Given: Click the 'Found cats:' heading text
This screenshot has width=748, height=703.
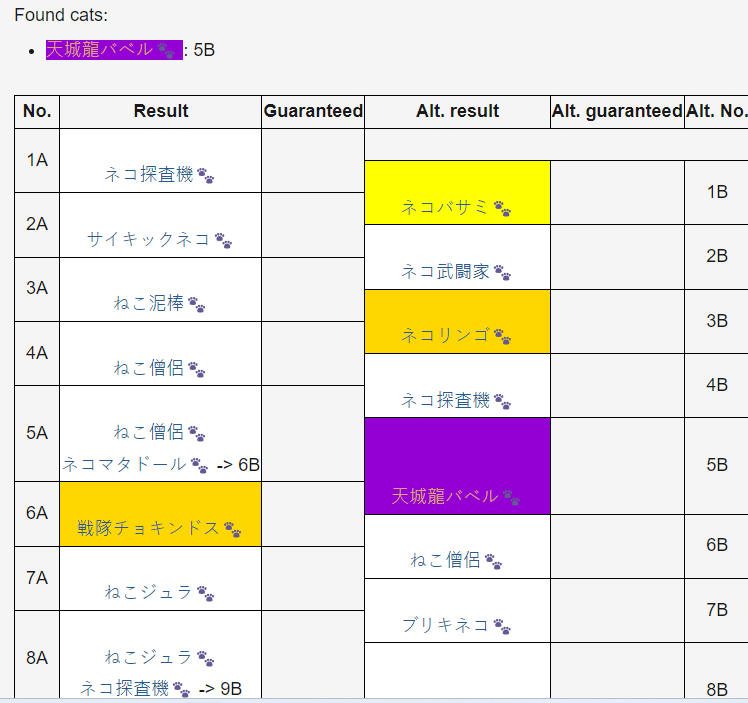Looking at the screenshot, I should tap(61, 15).
